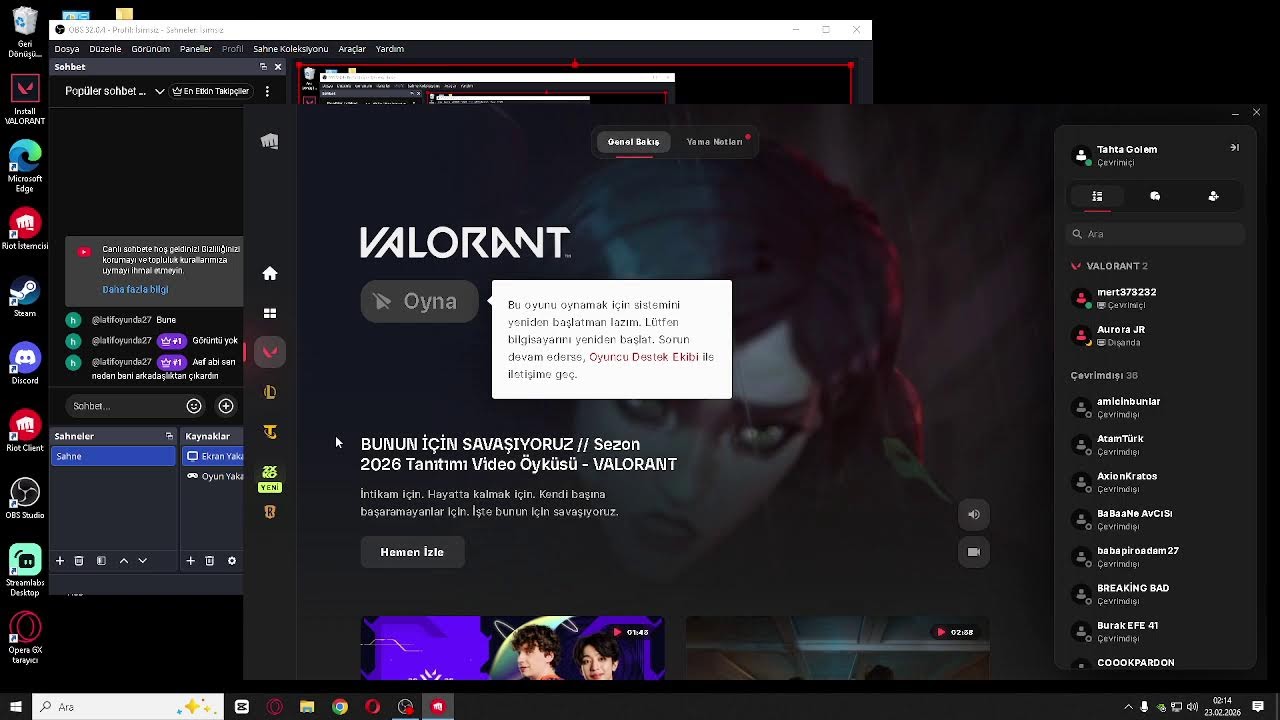The width and height of the screenshot is (1280, 720).
Task: Open Görünüm menu in OBS
Action: click(x=151, y=49)
